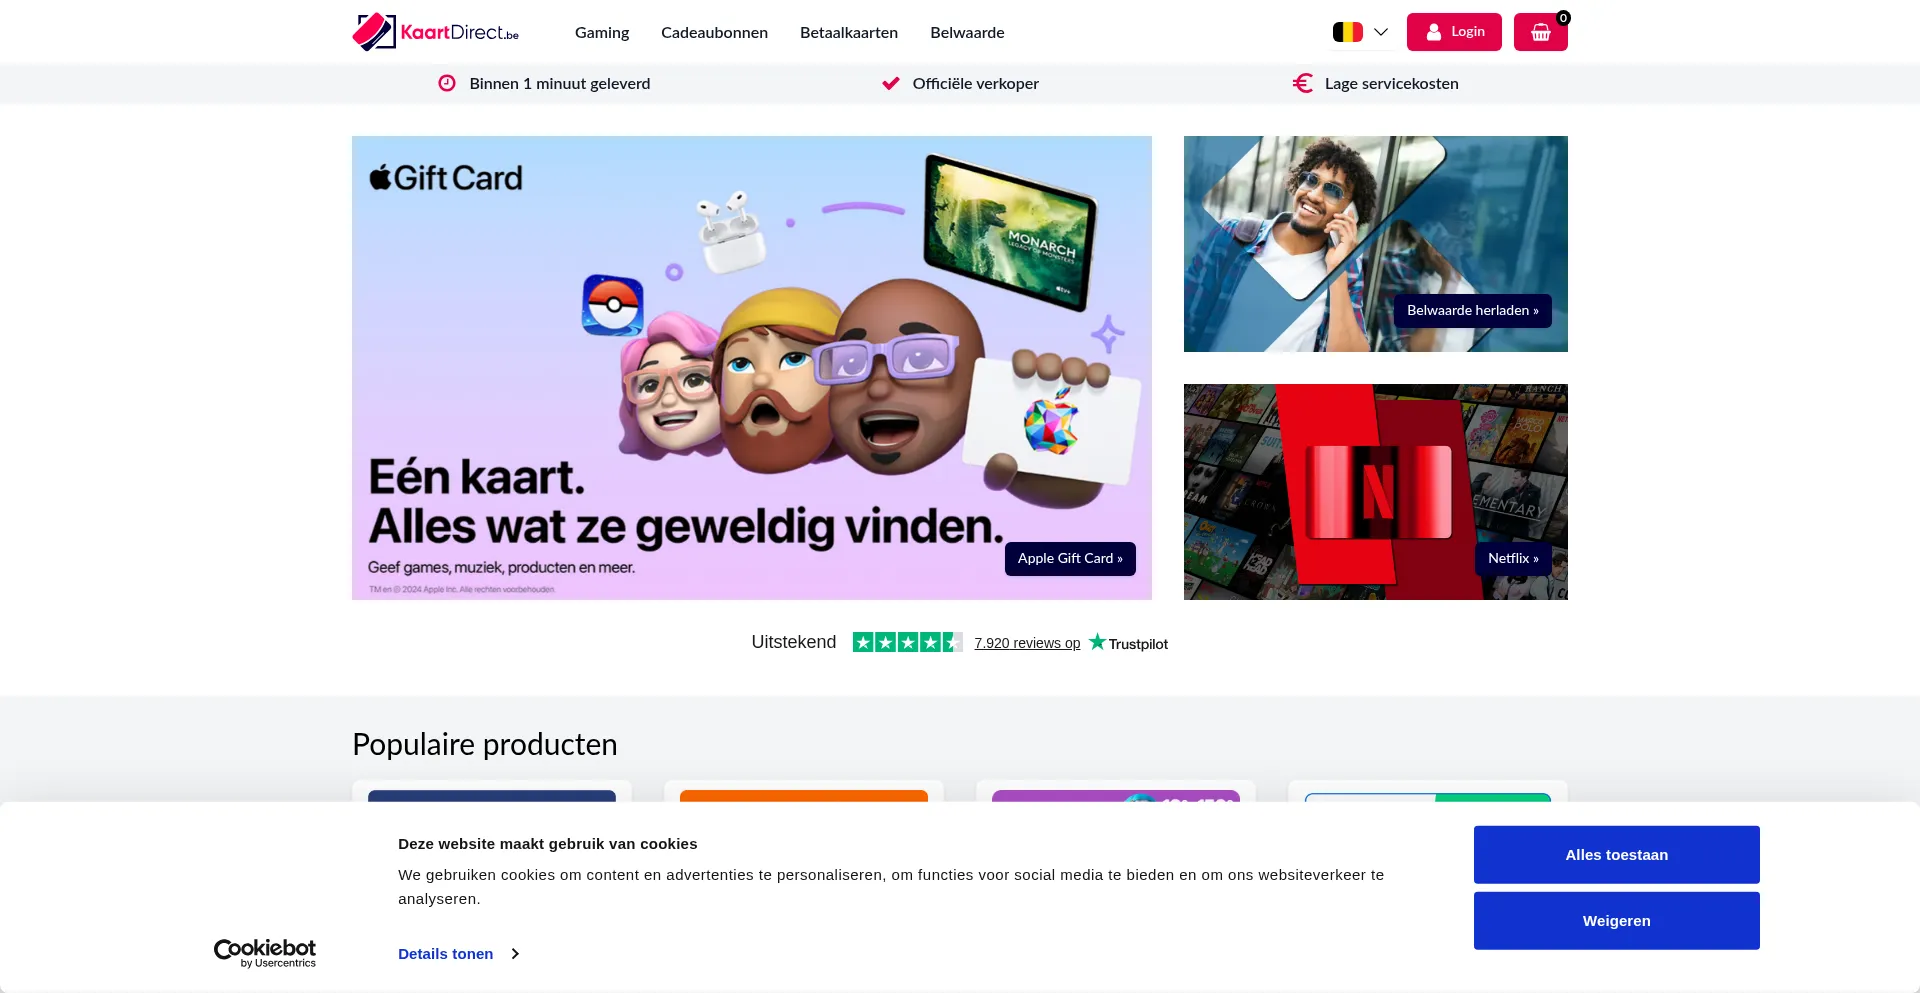This screenshot has width=1920, height=993.
Task: Expand Details tonen in cookie banner
Action: (458, 954)
